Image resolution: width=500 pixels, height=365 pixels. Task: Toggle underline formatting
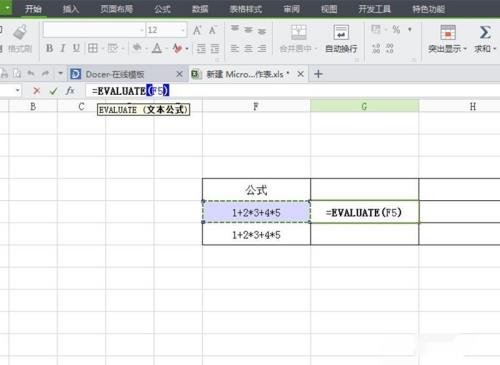[x=76, y=49]
